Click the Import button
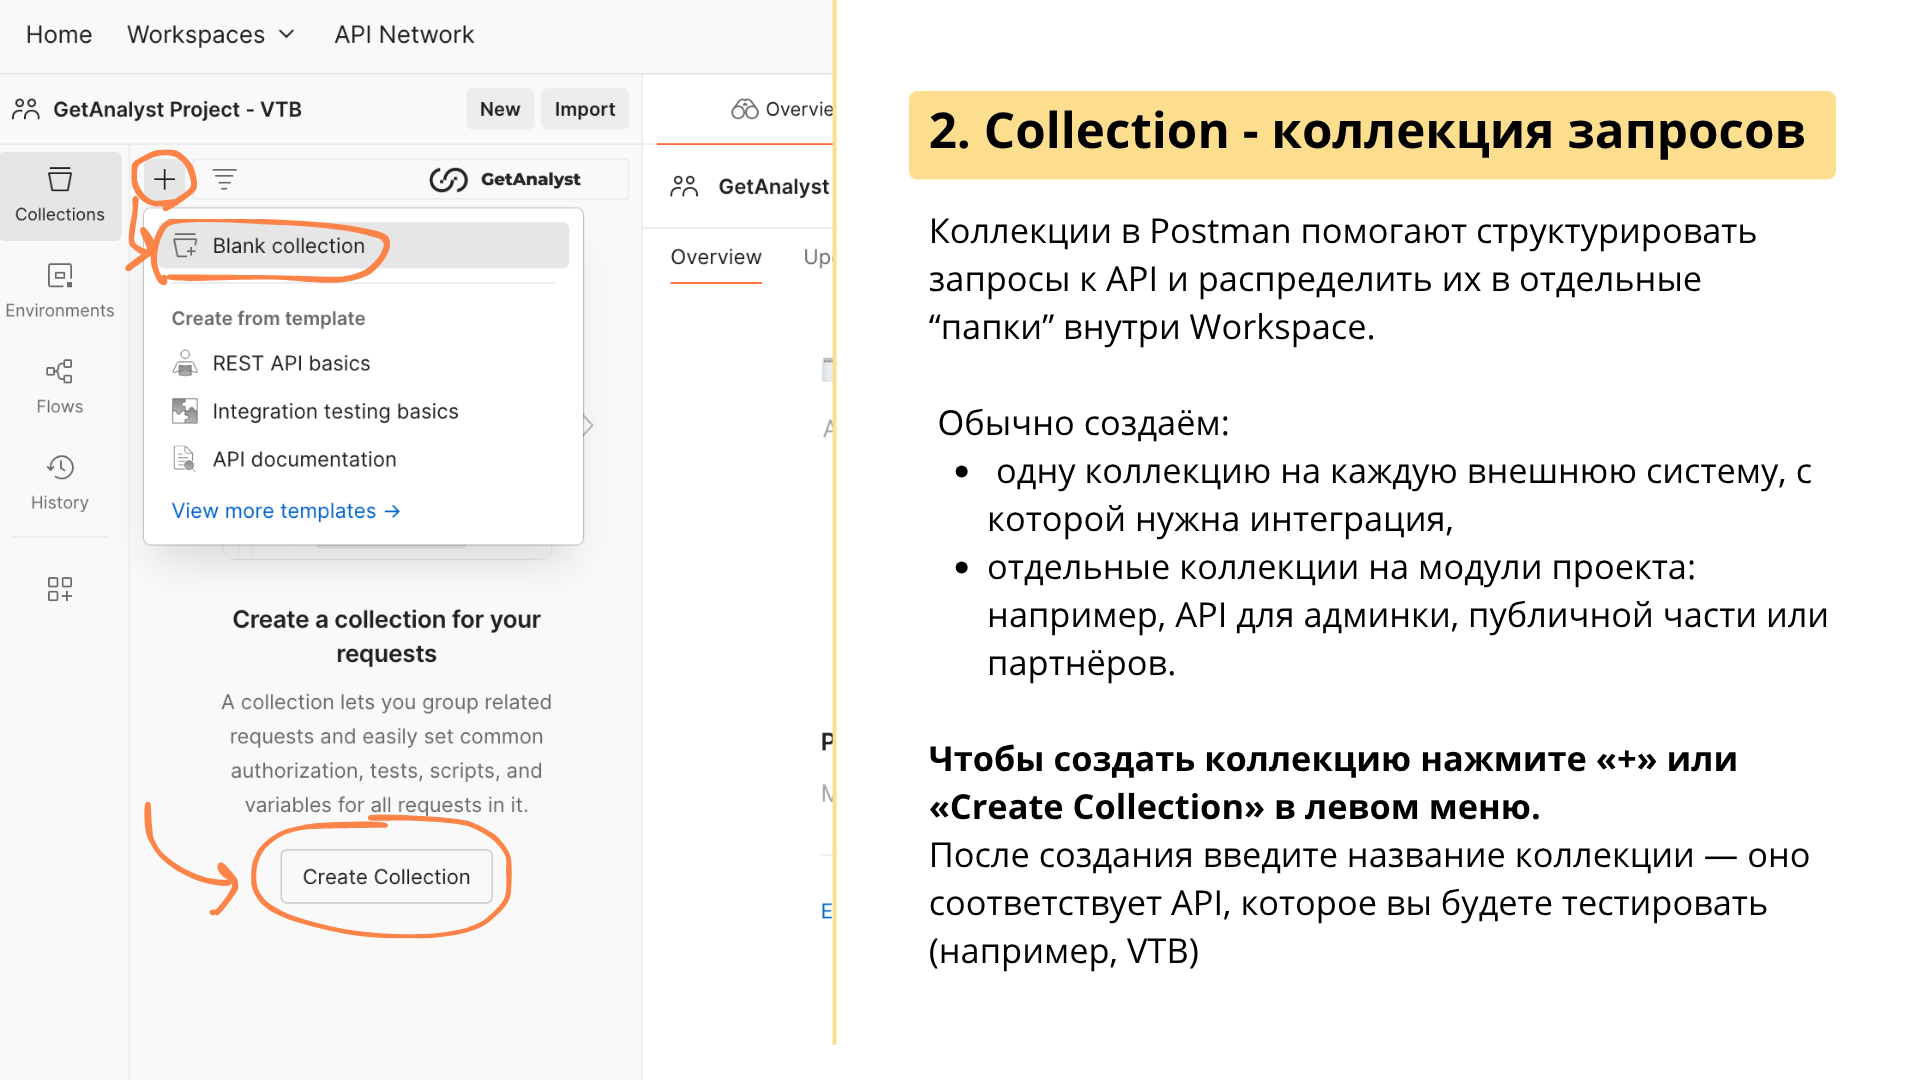Screen dimensions: 1920x1080 (585, 109)
